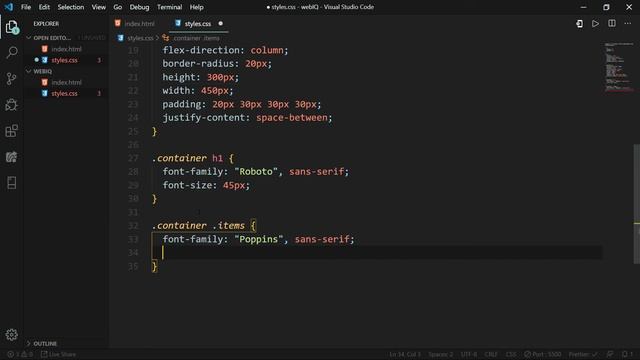Click the Port: 5500 Live Server indicator
The image size is (640, 360).
pyautogui.click(x=542, y=354)
